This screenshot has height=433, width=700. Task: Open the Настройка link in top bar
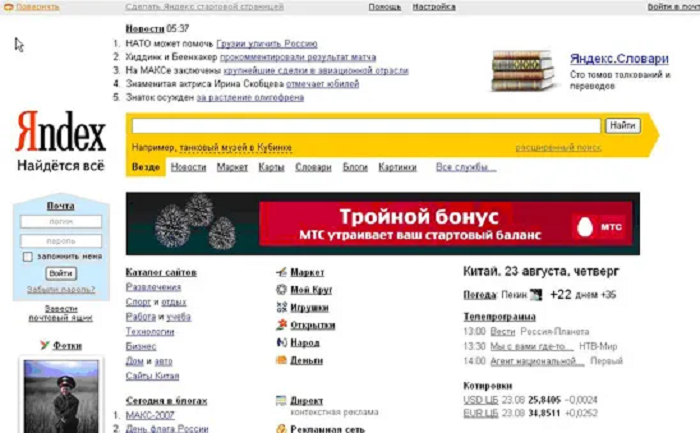pos(434,7)
